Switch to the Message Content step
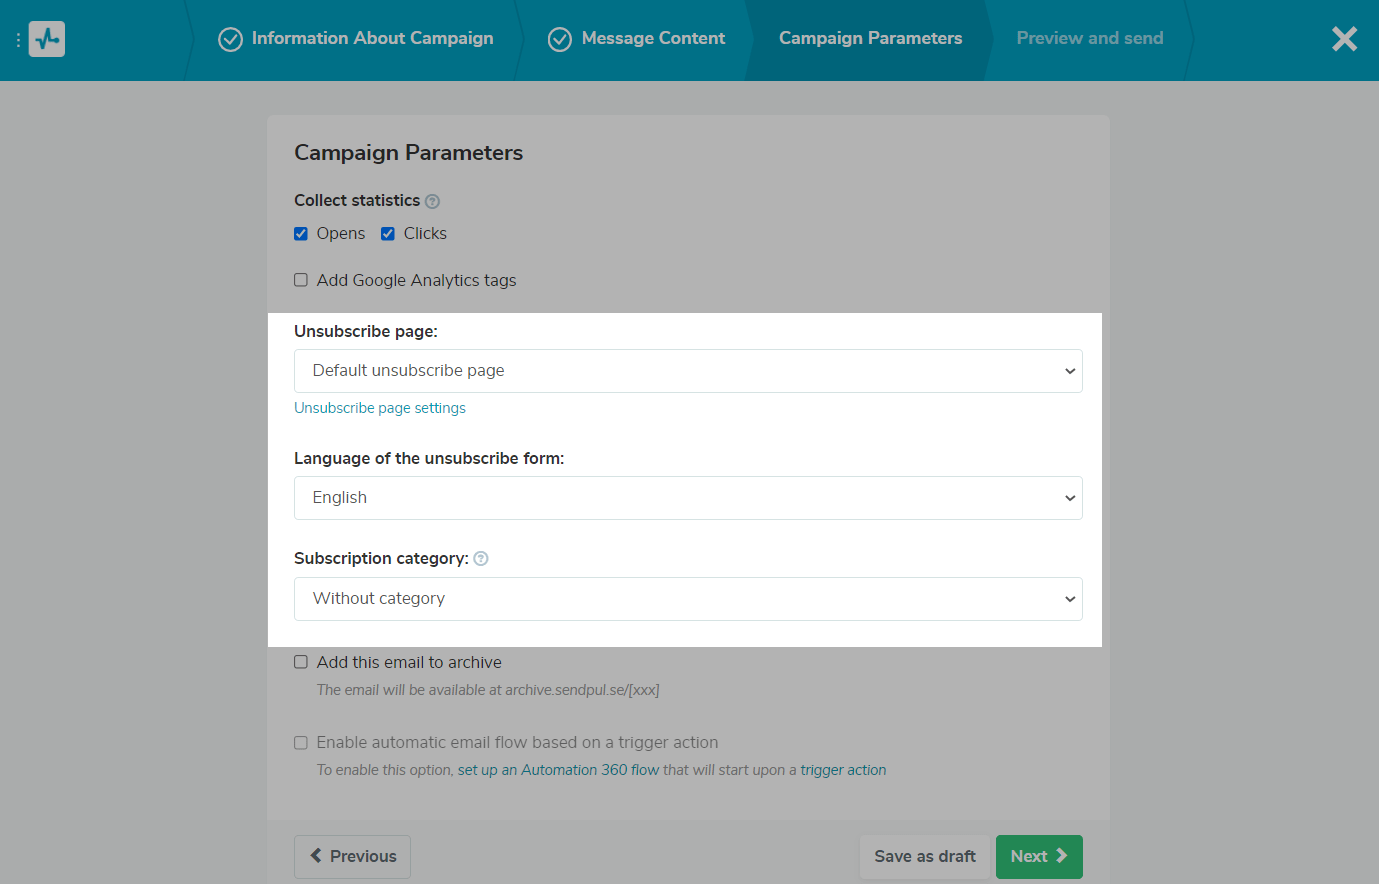 tap(653, 38)
